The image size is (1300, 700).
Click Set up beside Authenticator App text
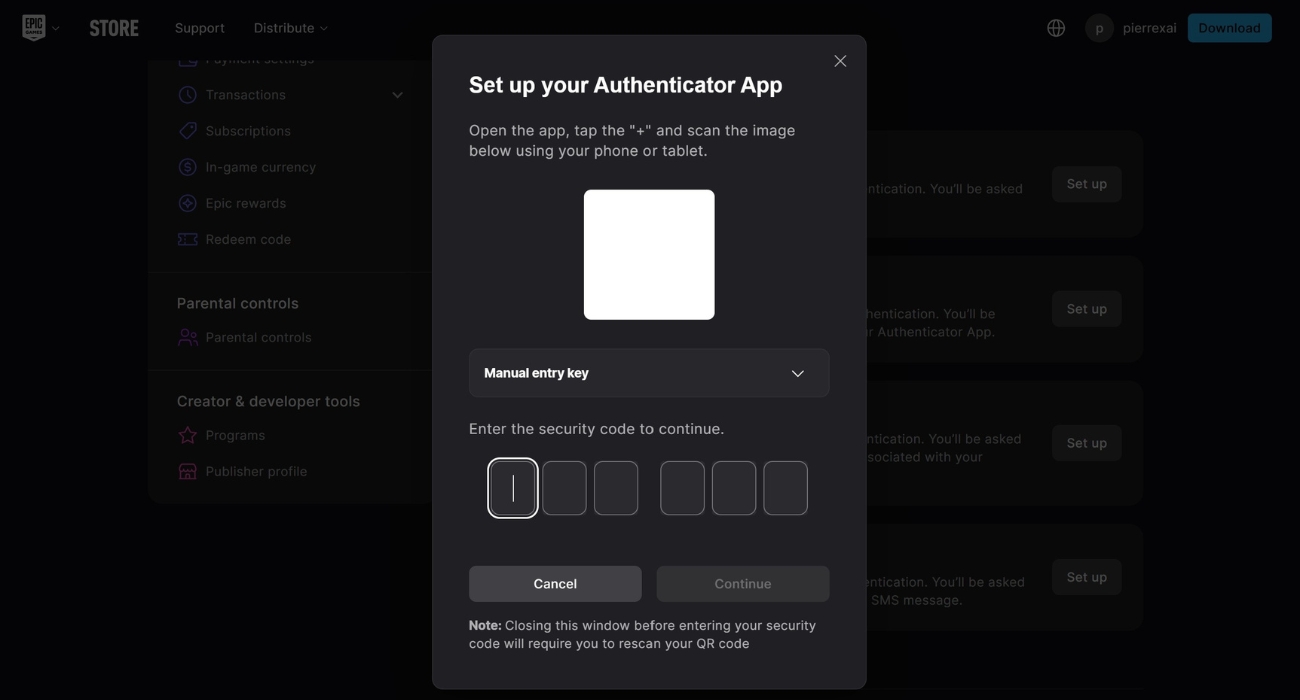coord(1086,309)
